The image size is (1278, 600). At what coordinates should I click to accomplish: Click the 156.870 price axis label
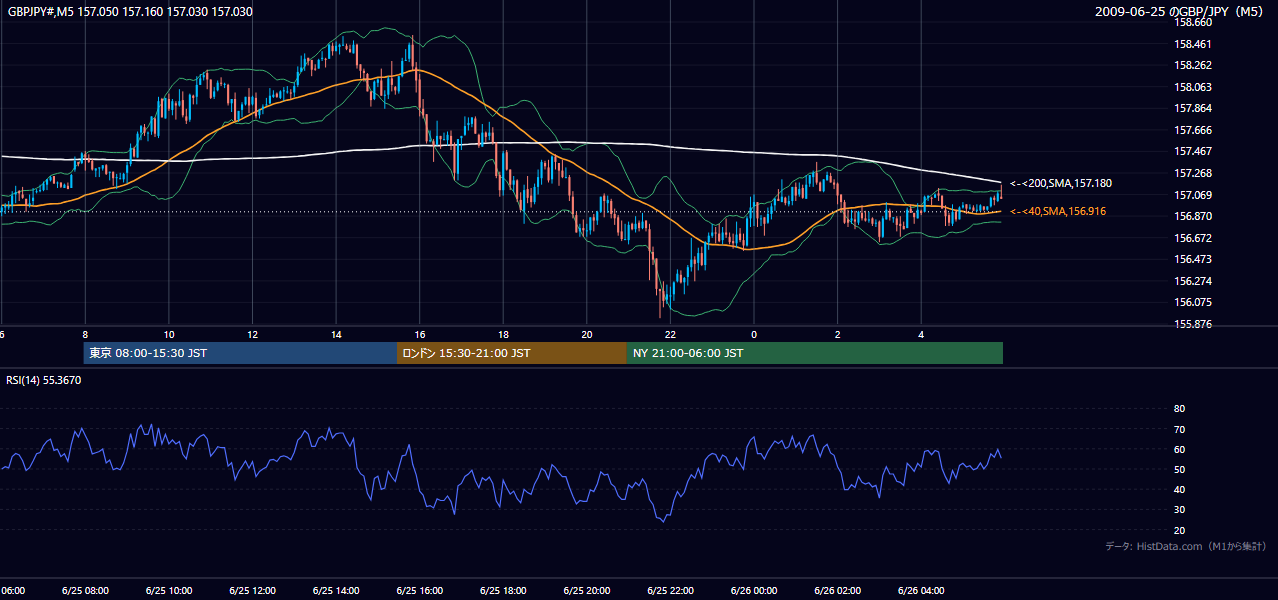1193,216
